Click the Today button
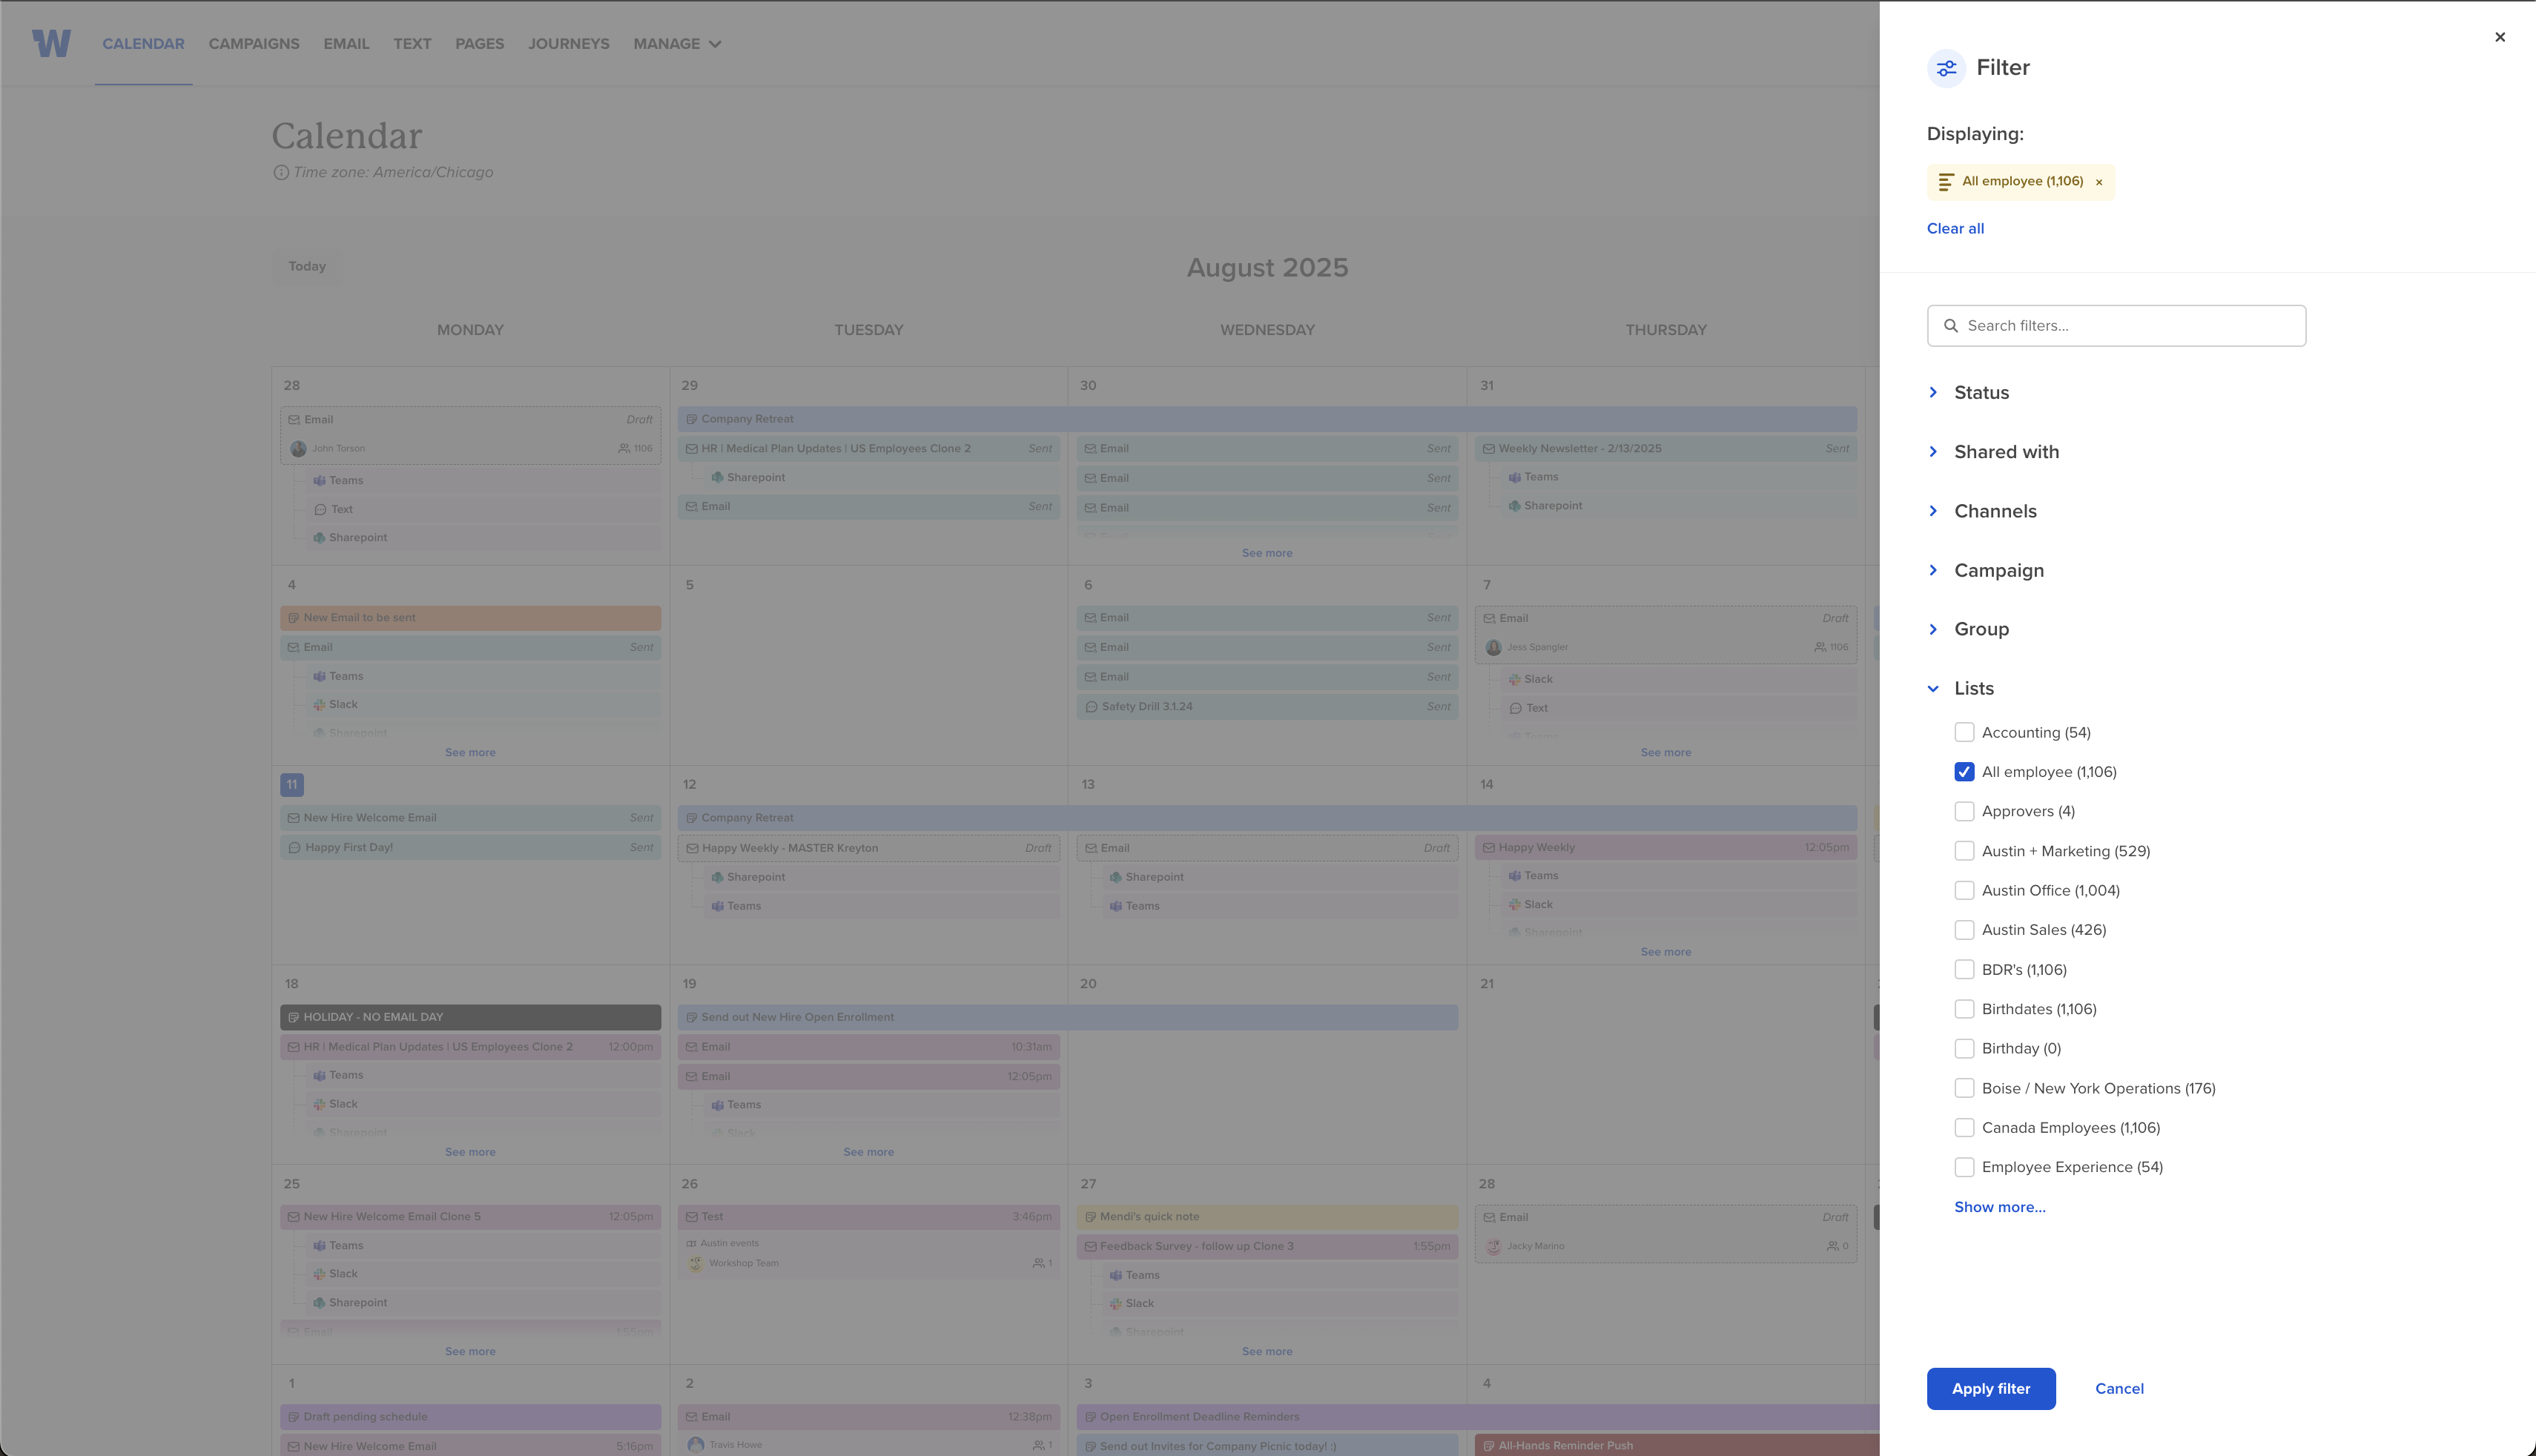 307,267
